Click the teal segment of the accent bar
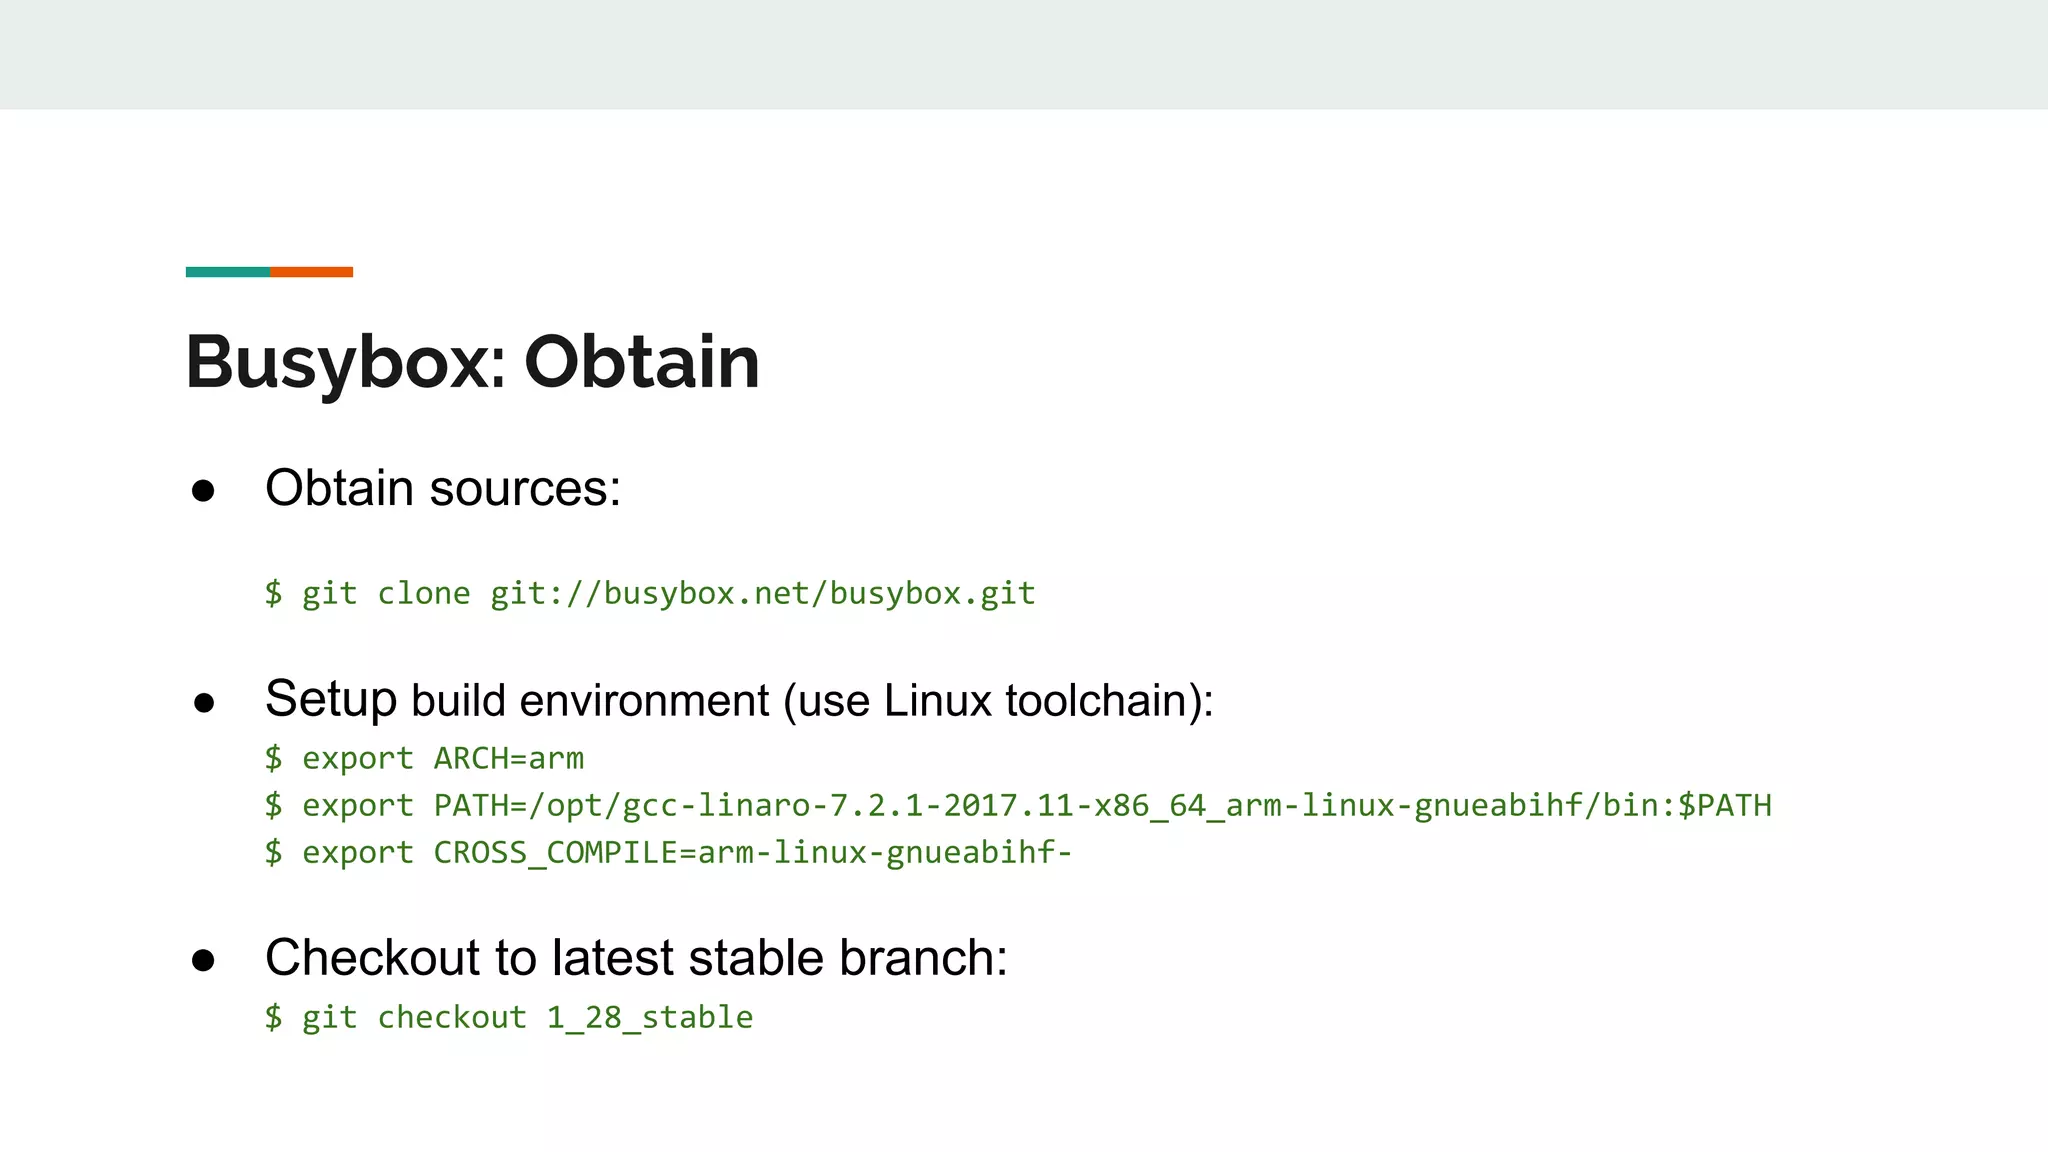The image size is (2048, 1152). point(227,272)
